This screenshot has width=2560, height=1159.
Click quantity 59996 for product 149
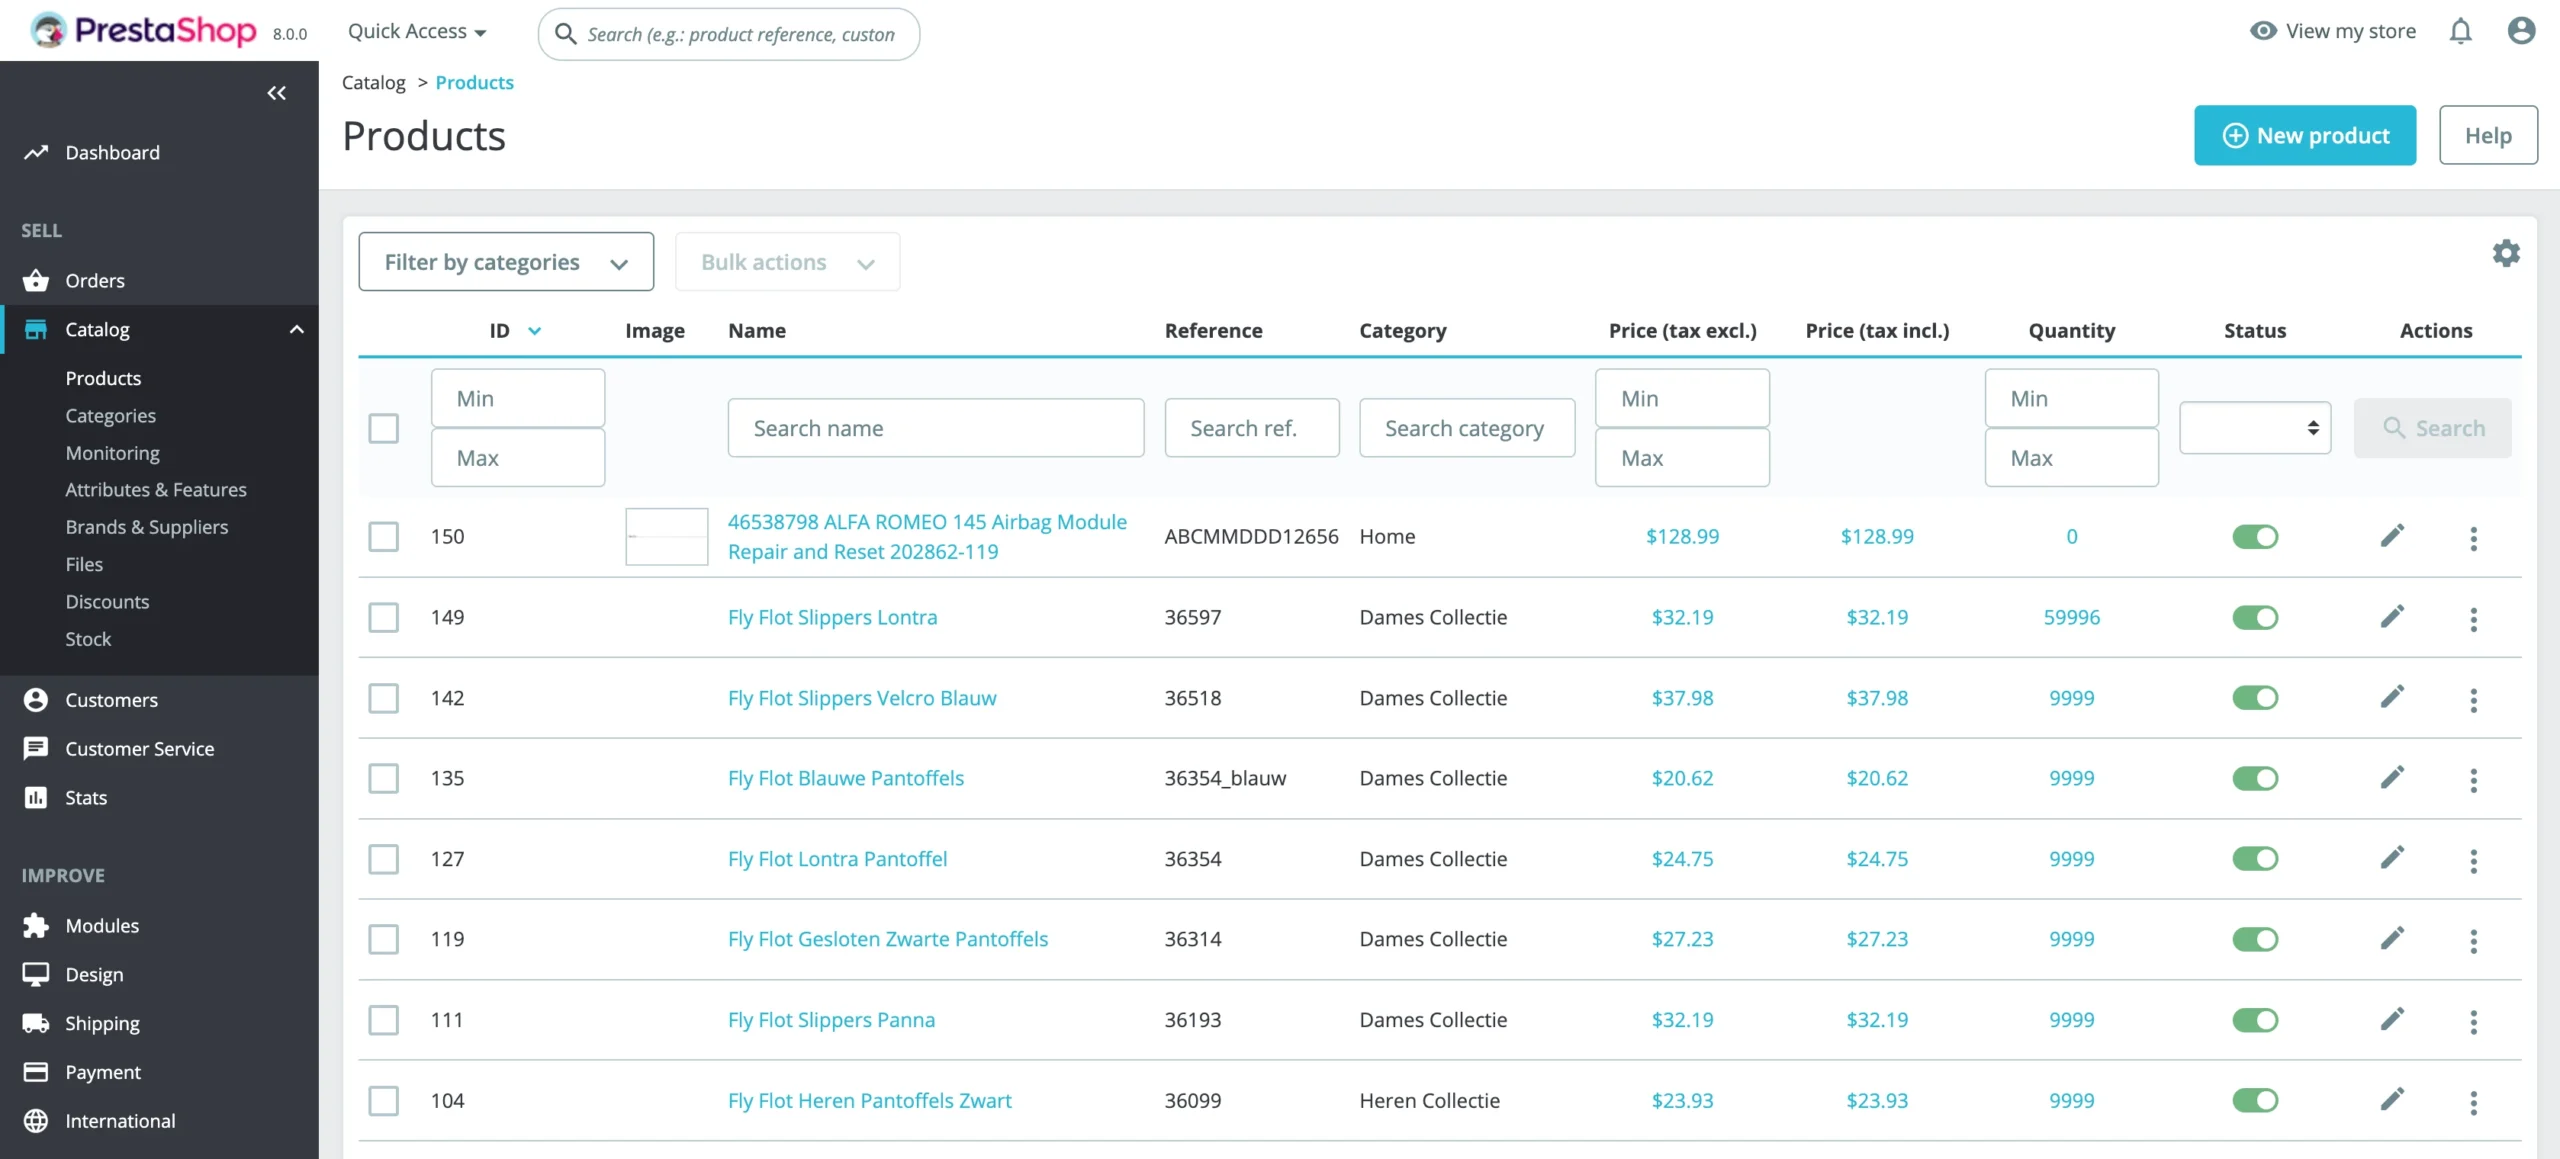pos(2072,617)
